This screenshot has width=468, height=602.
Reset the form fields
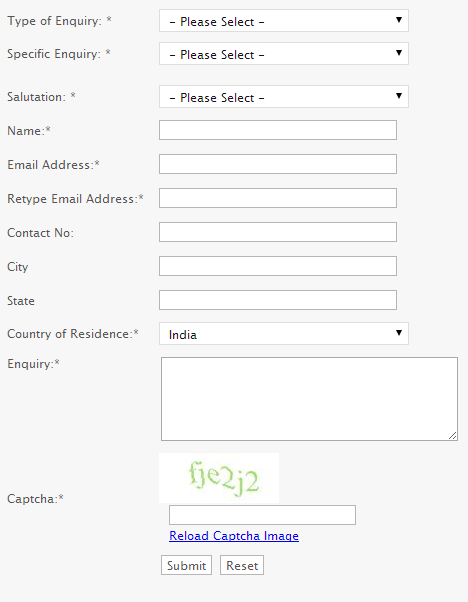(242, 565)
